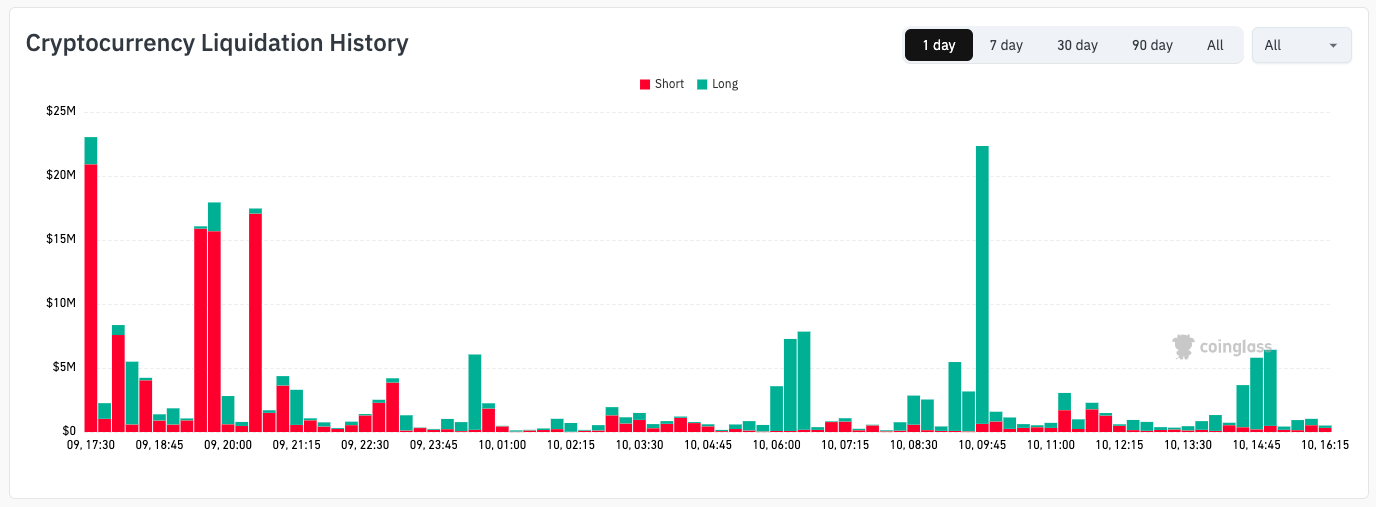Choose the 90 day range
1376x507 pixels.
pyautogui.click(x=1152, y=45)
